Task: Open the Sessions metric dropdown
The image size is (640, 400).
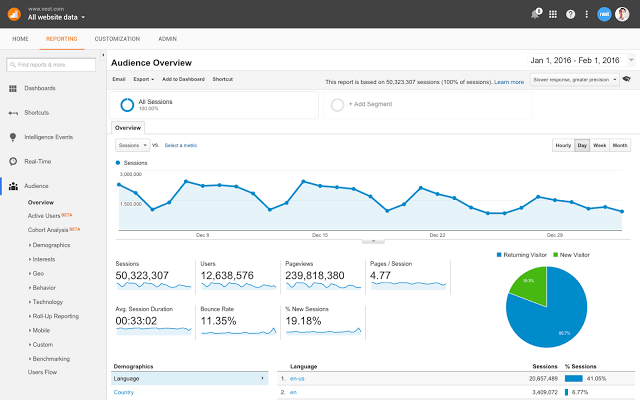Action: click(136, 145)
